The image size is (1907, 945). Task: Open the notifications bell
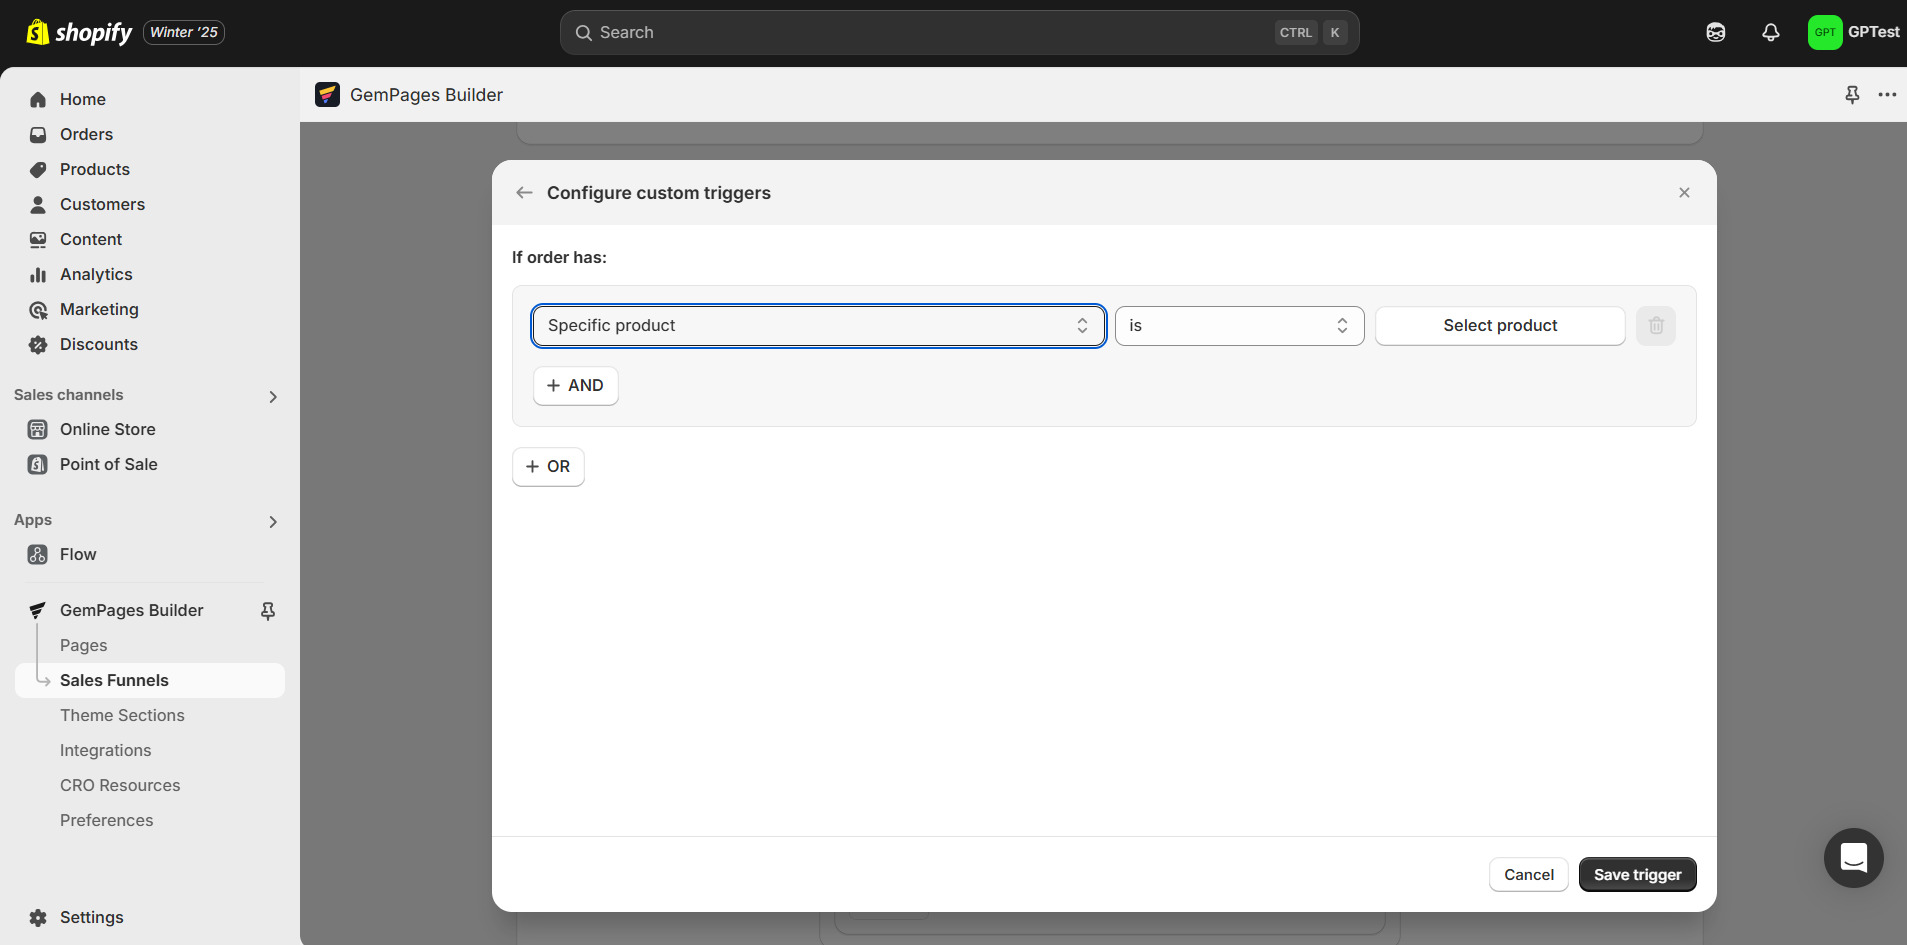point(1770,33)
